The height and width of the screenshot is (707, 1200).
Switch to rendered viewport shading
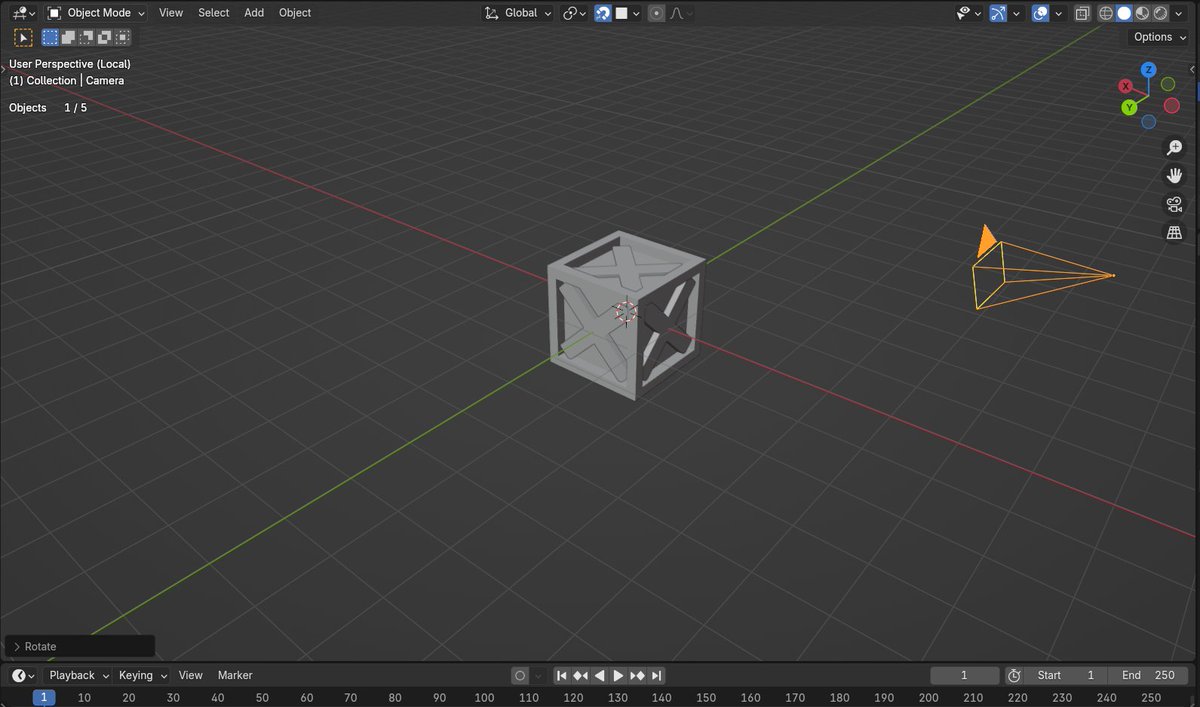click(x=1160, y=13)
